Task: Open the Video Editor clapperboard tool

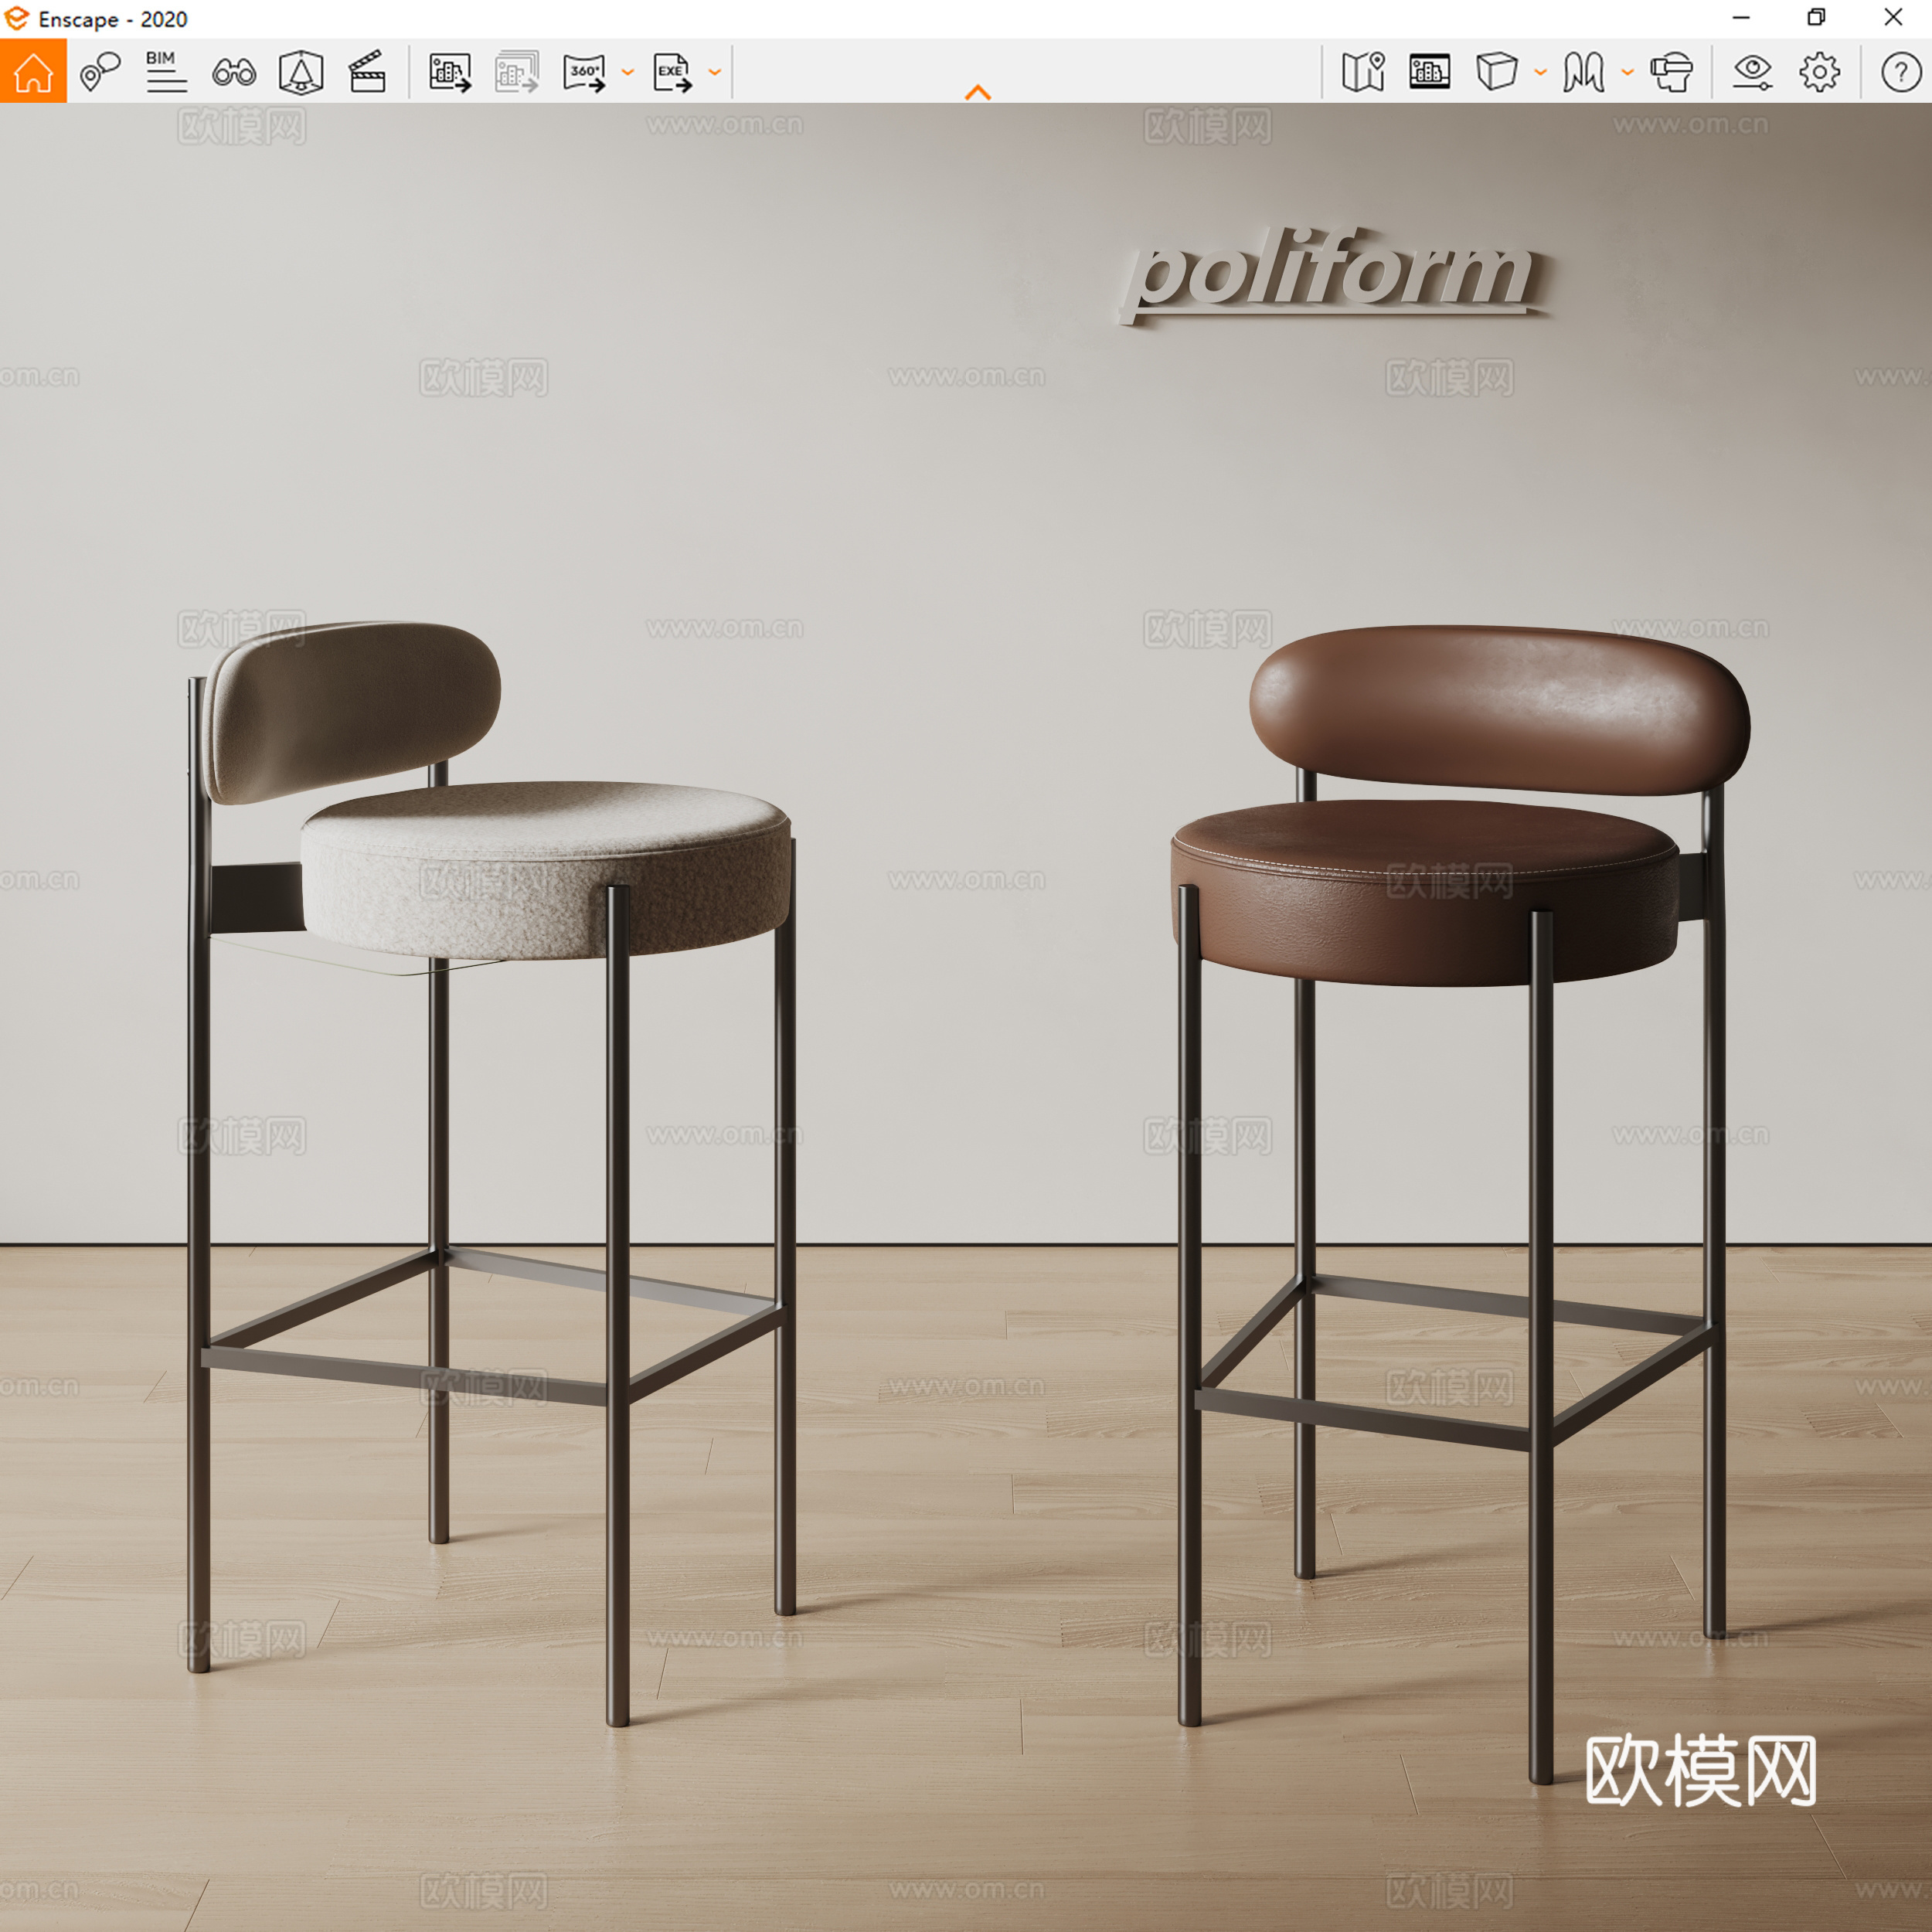Action: point(366,71)
